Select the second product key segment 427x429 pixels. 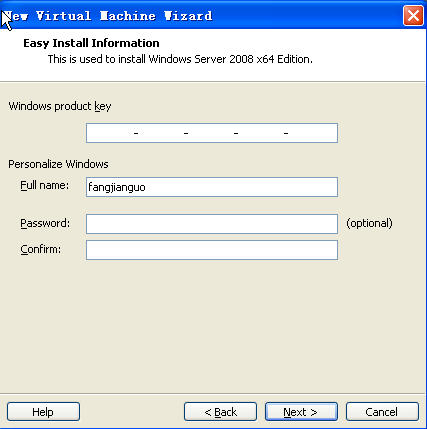[x=161, y=133]
